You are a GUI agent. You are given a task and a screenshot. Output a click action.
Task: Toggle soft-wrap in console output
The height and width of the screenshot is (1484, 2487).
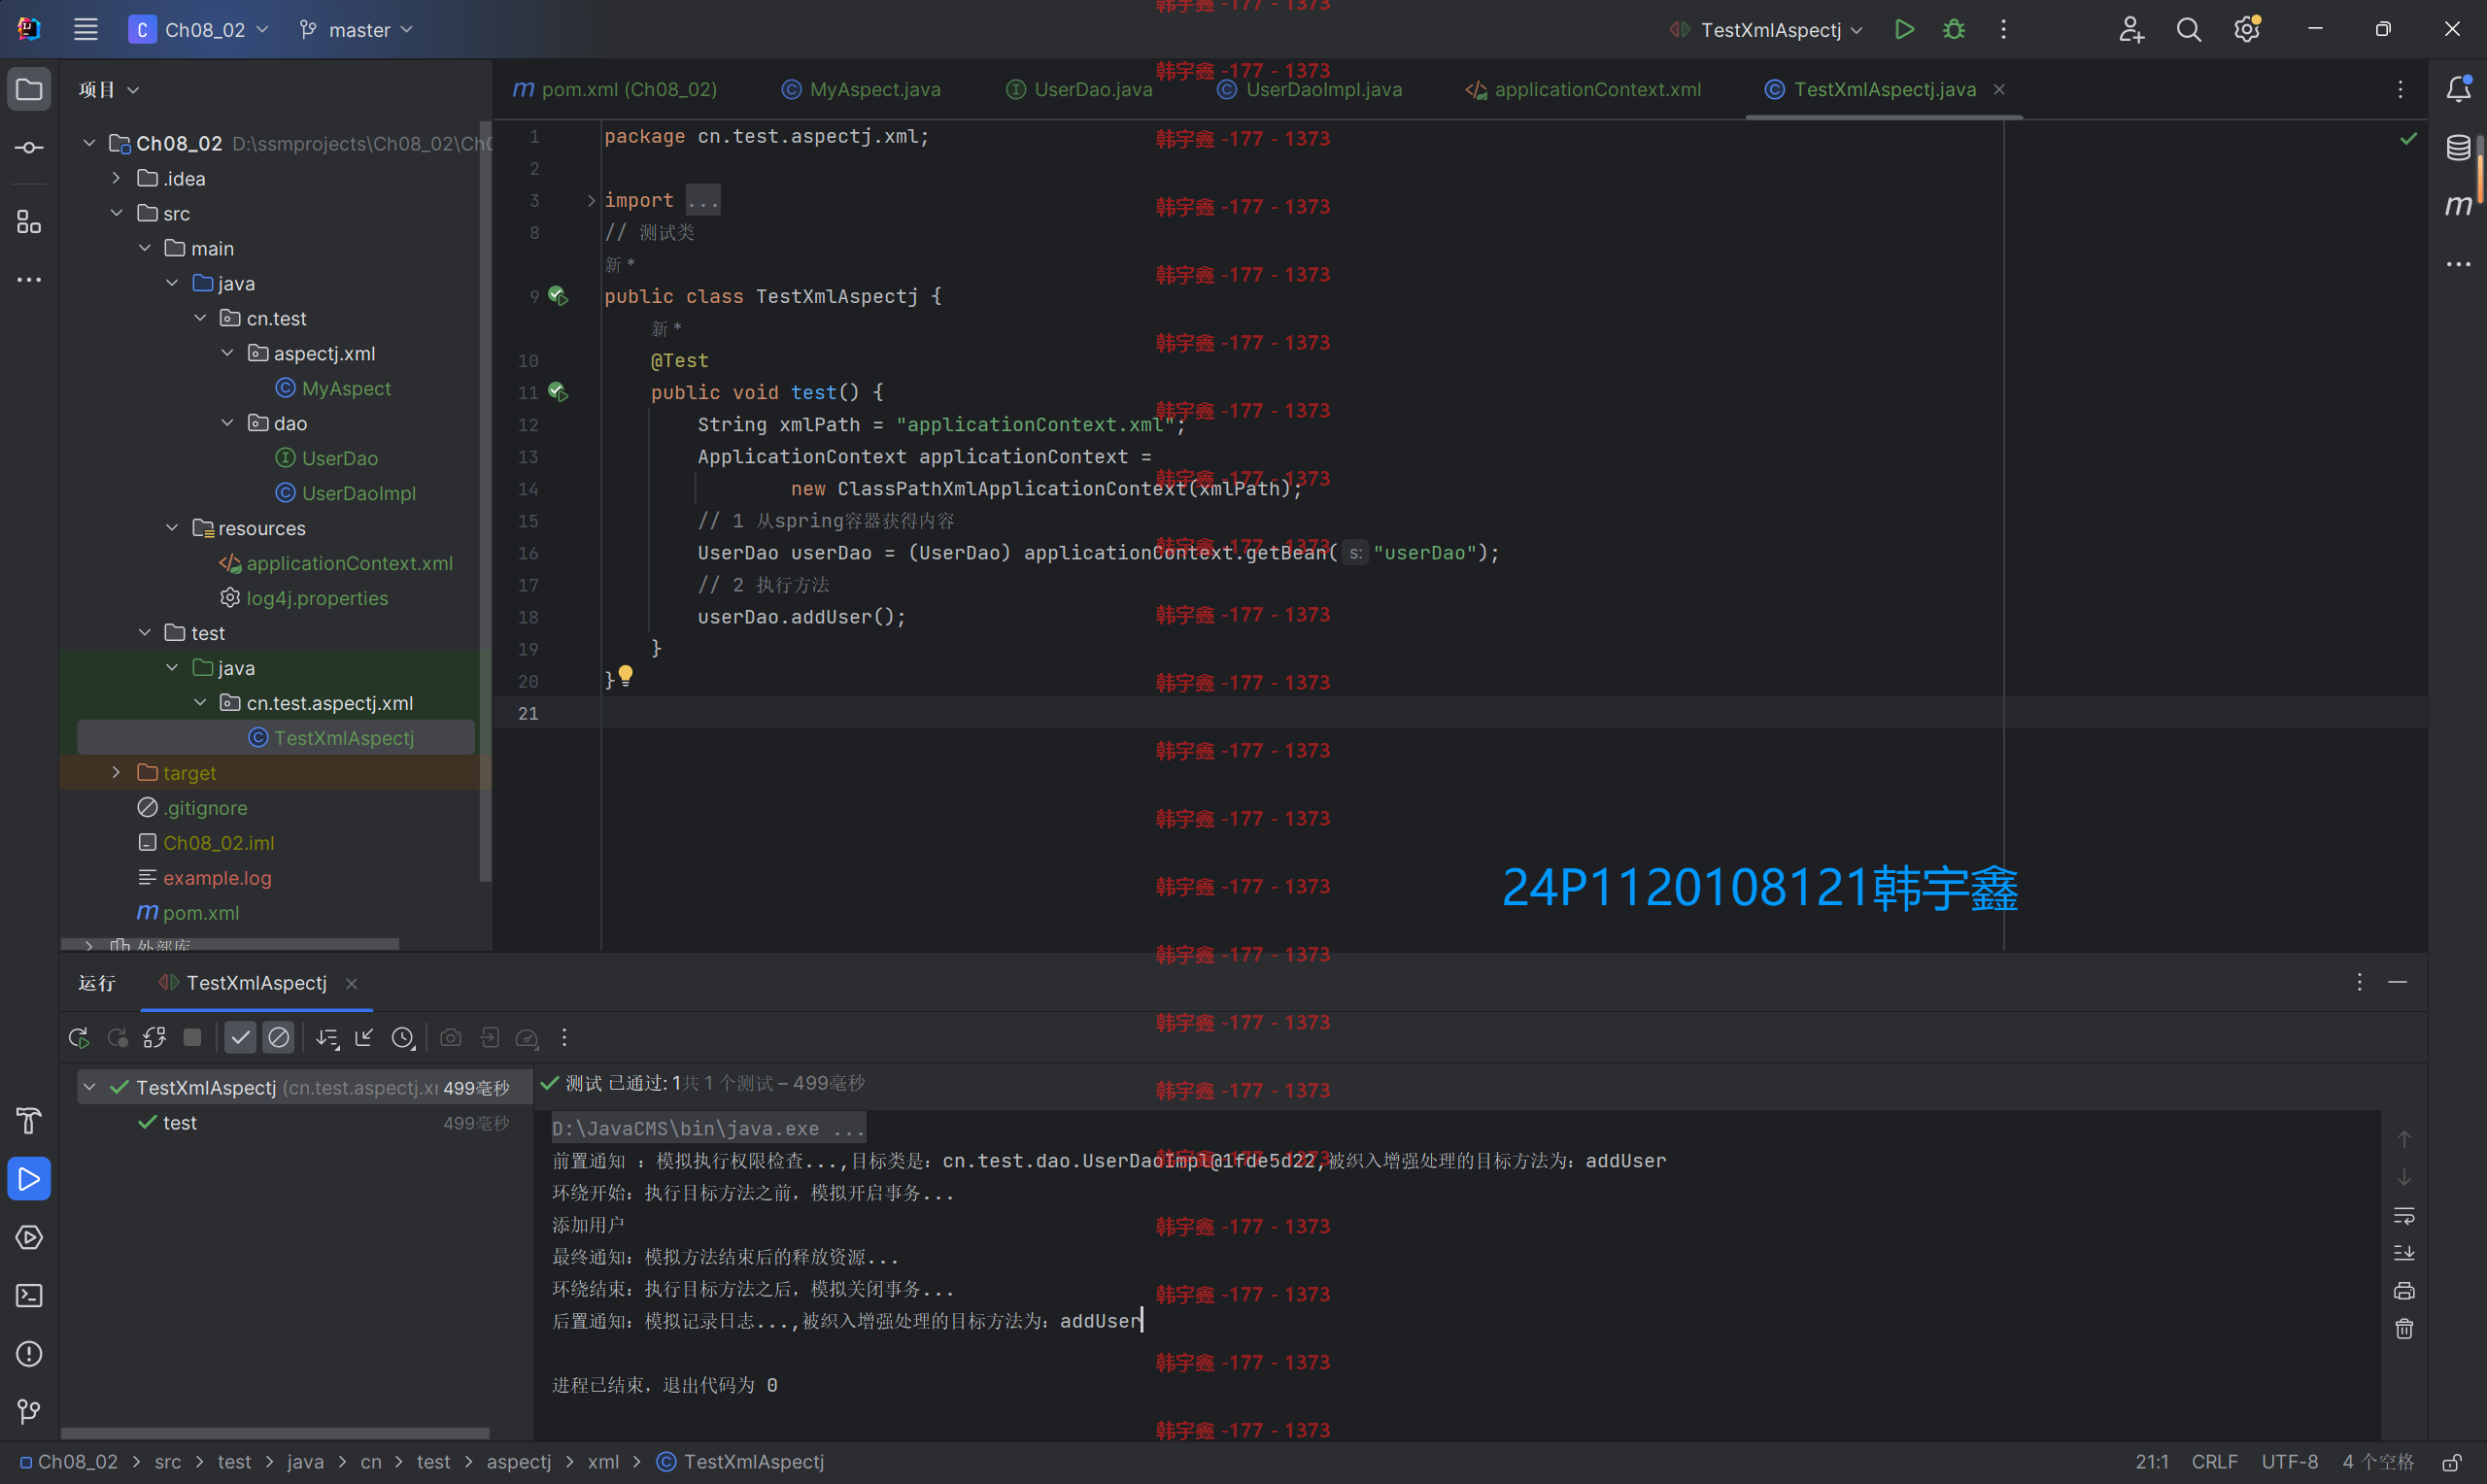[2404, 1215]
